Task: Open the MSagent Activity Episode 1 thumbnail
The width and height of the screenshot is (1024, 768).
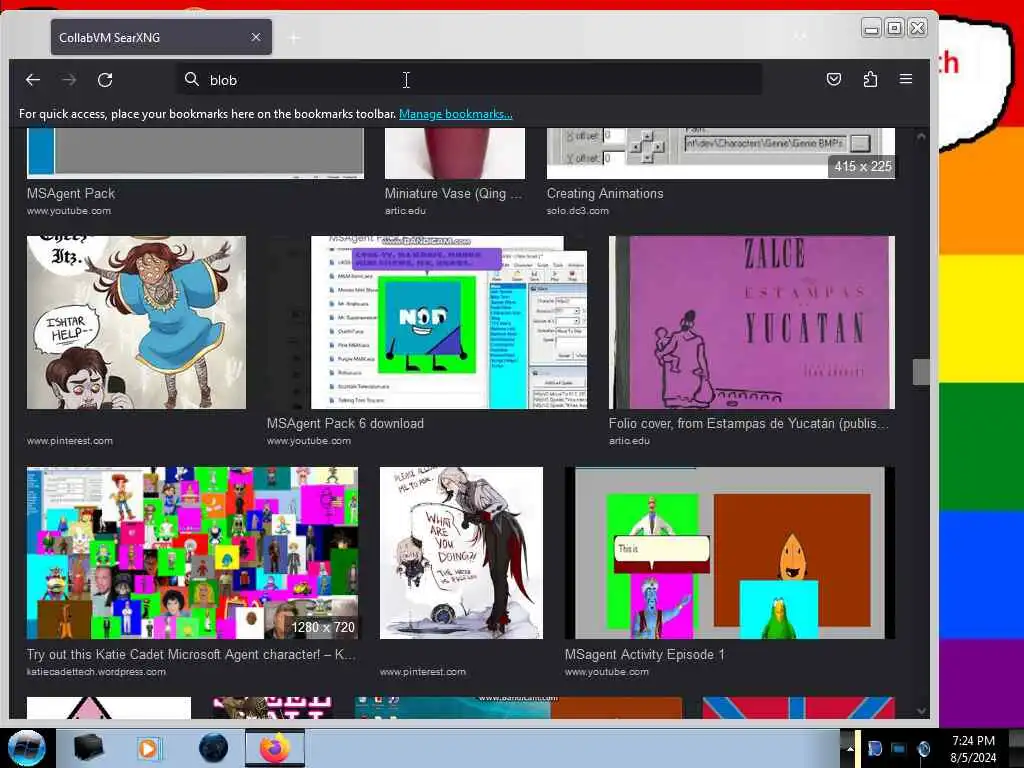Action: pyautogui.click(x=729, y=552)
